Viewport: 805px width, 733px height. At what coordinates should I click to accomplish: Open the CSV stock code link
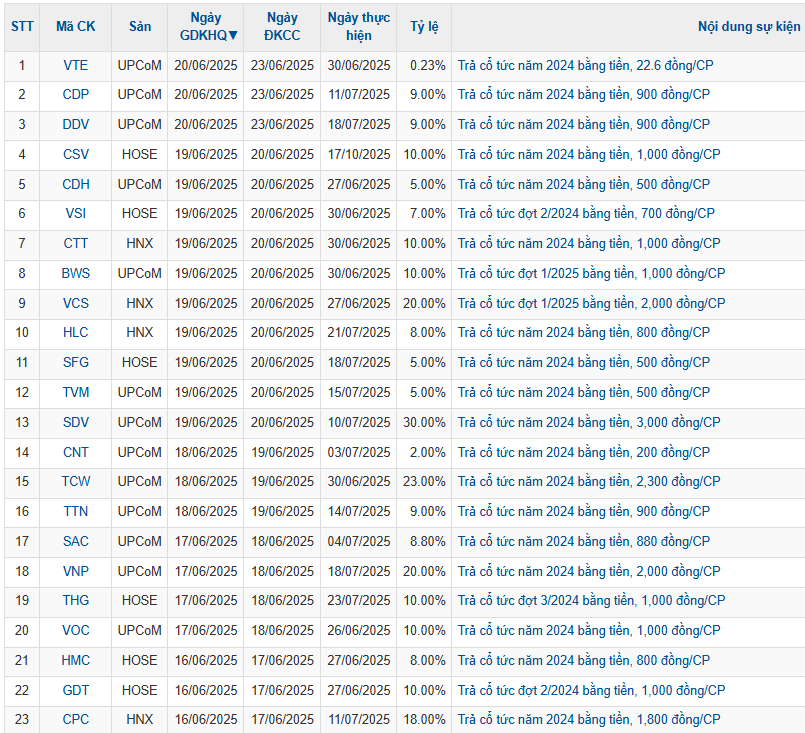coord(75,154)
